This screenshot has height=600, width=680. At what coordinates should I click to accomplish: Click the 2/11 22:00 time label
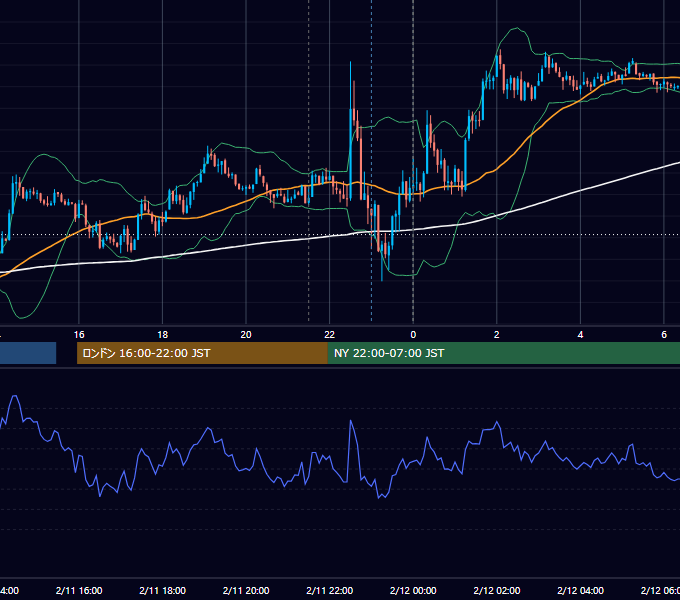pyautogui.click(x=330, y=590)
